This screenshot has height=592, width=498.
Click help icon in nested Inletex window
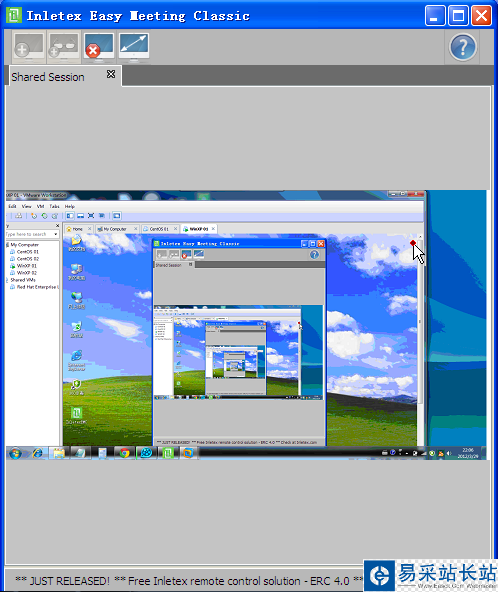[x=314, y=255]
